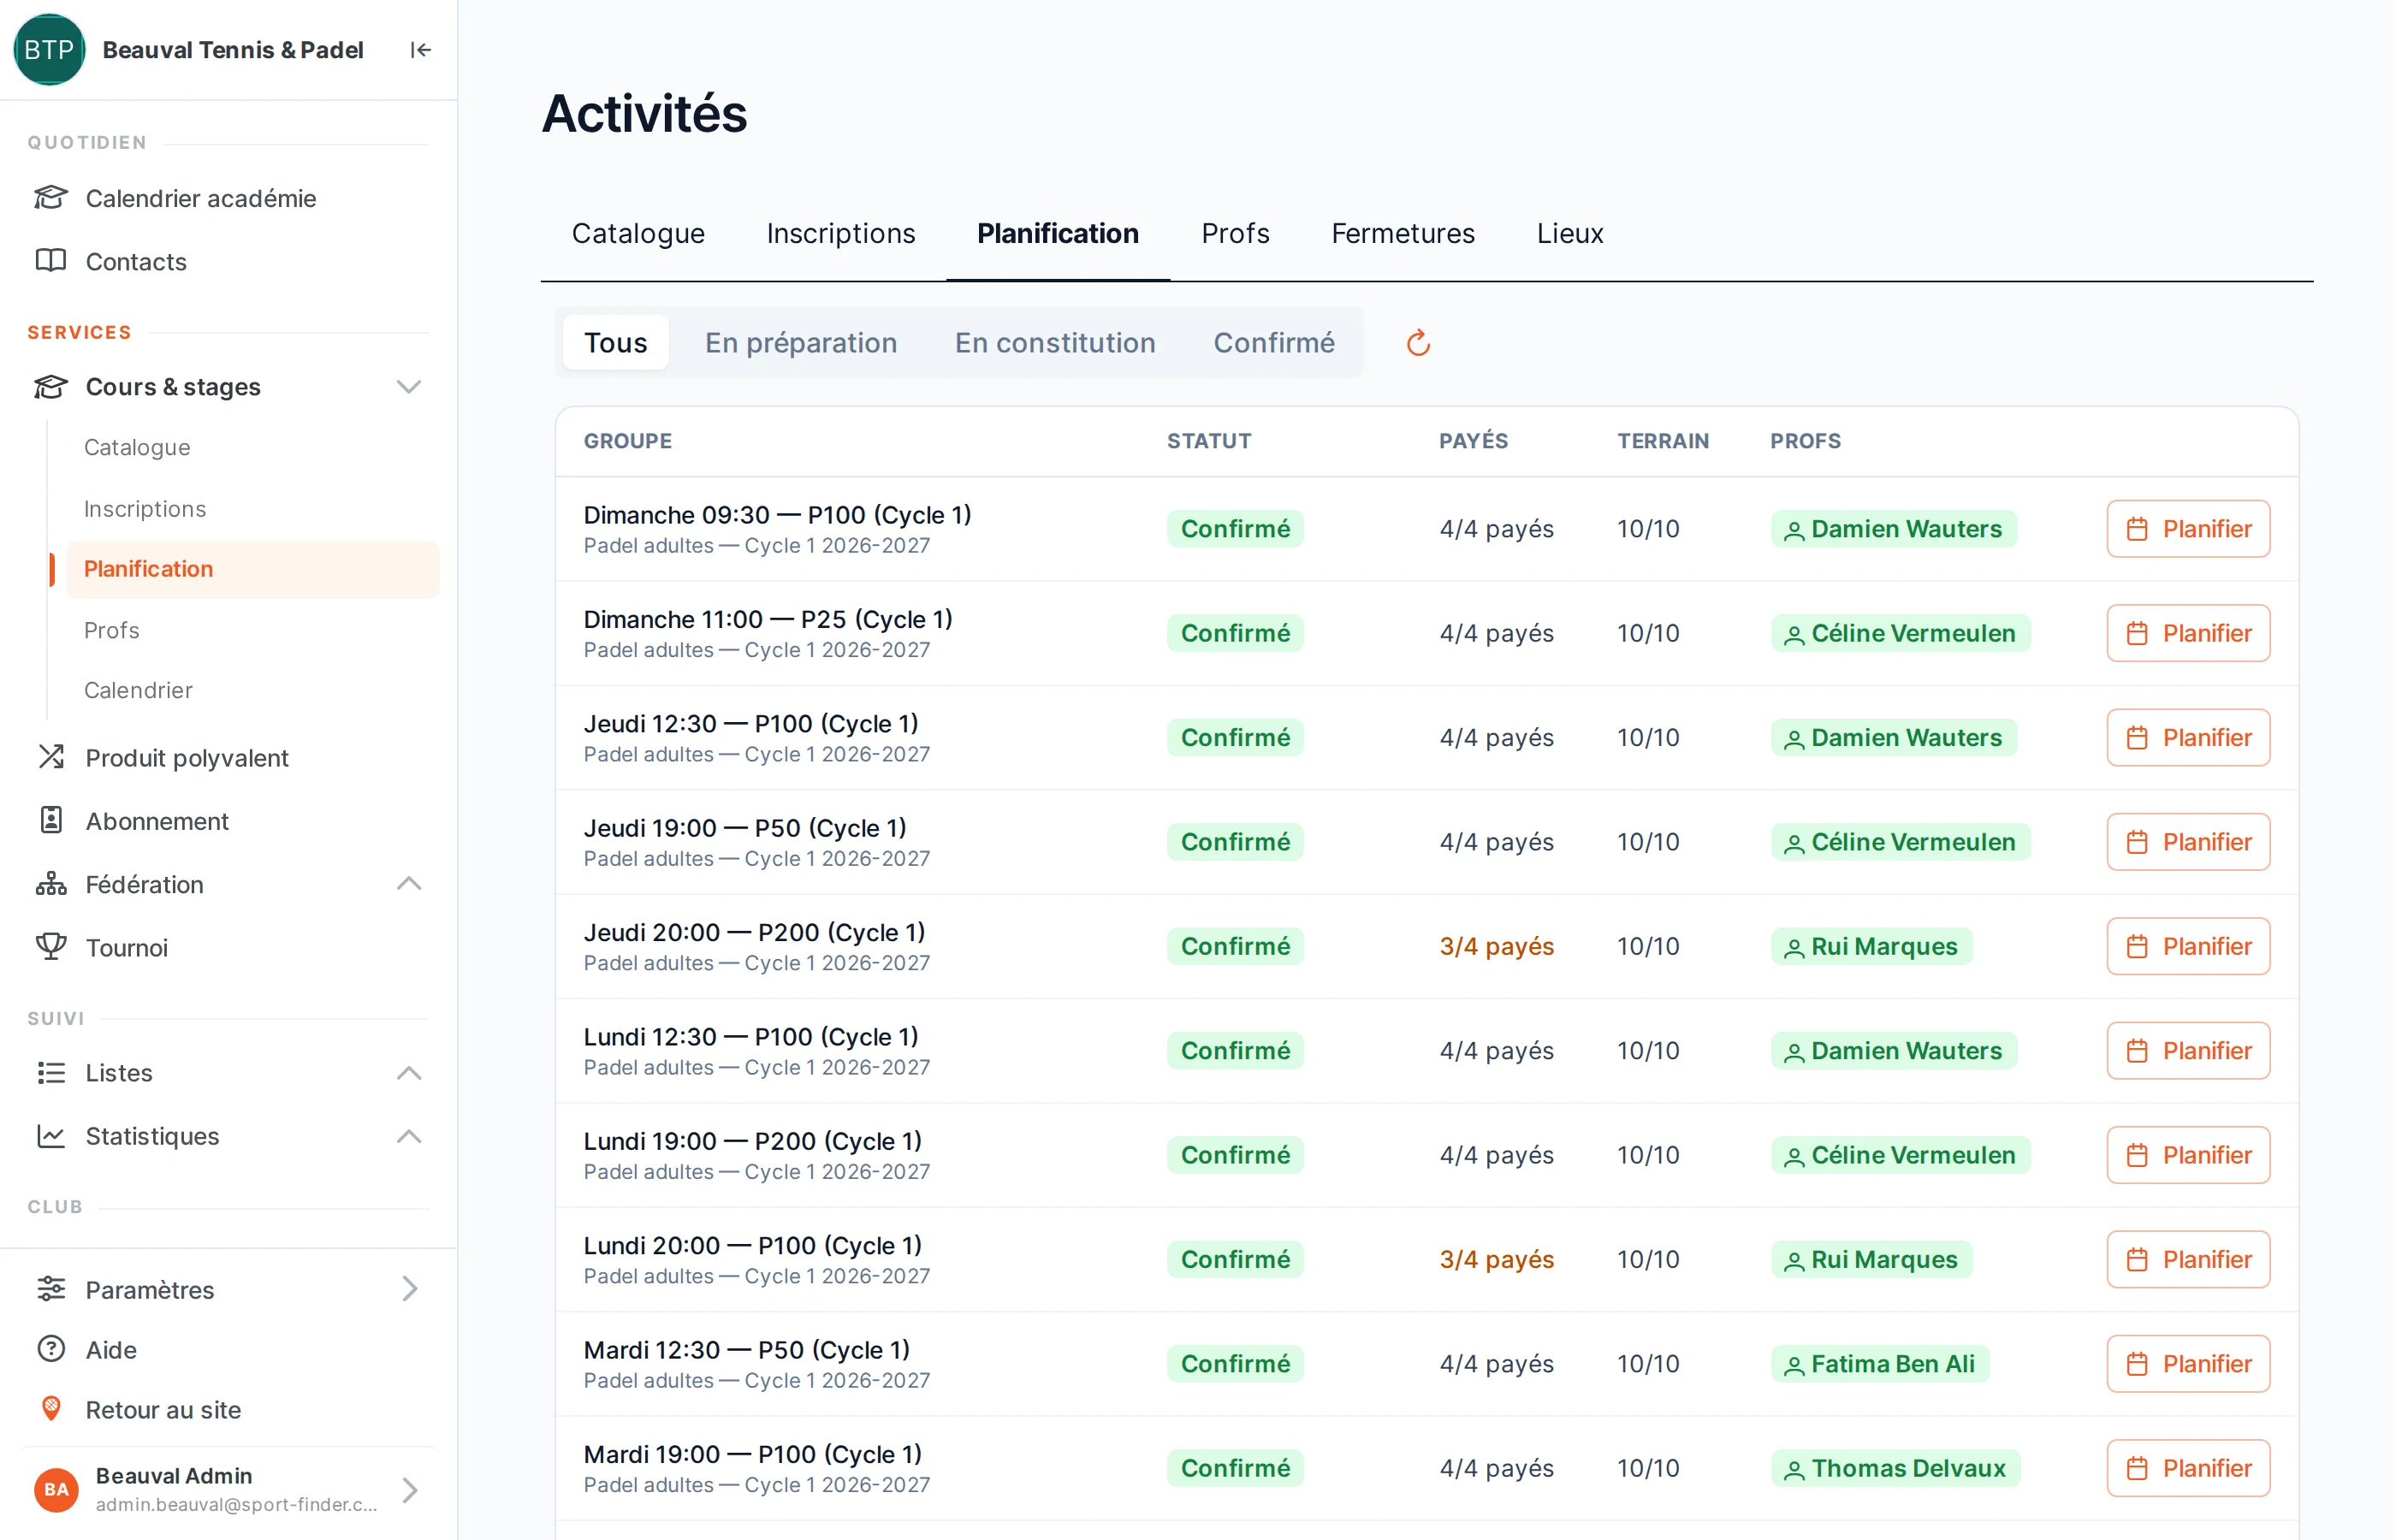This screenshot has width=2396, height=1540.
Task: Open Paramètres submenu via its chevron
Action: (x=409, y=1289)
